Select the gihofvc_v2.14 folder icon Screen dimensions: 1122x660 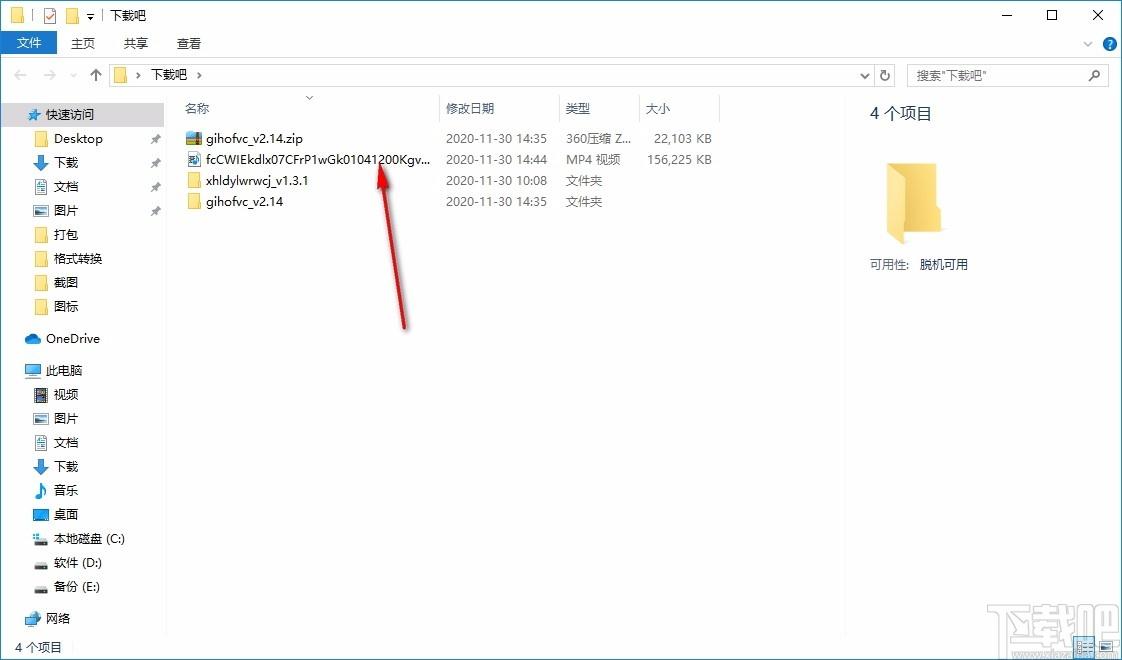[x=194, y=201]
